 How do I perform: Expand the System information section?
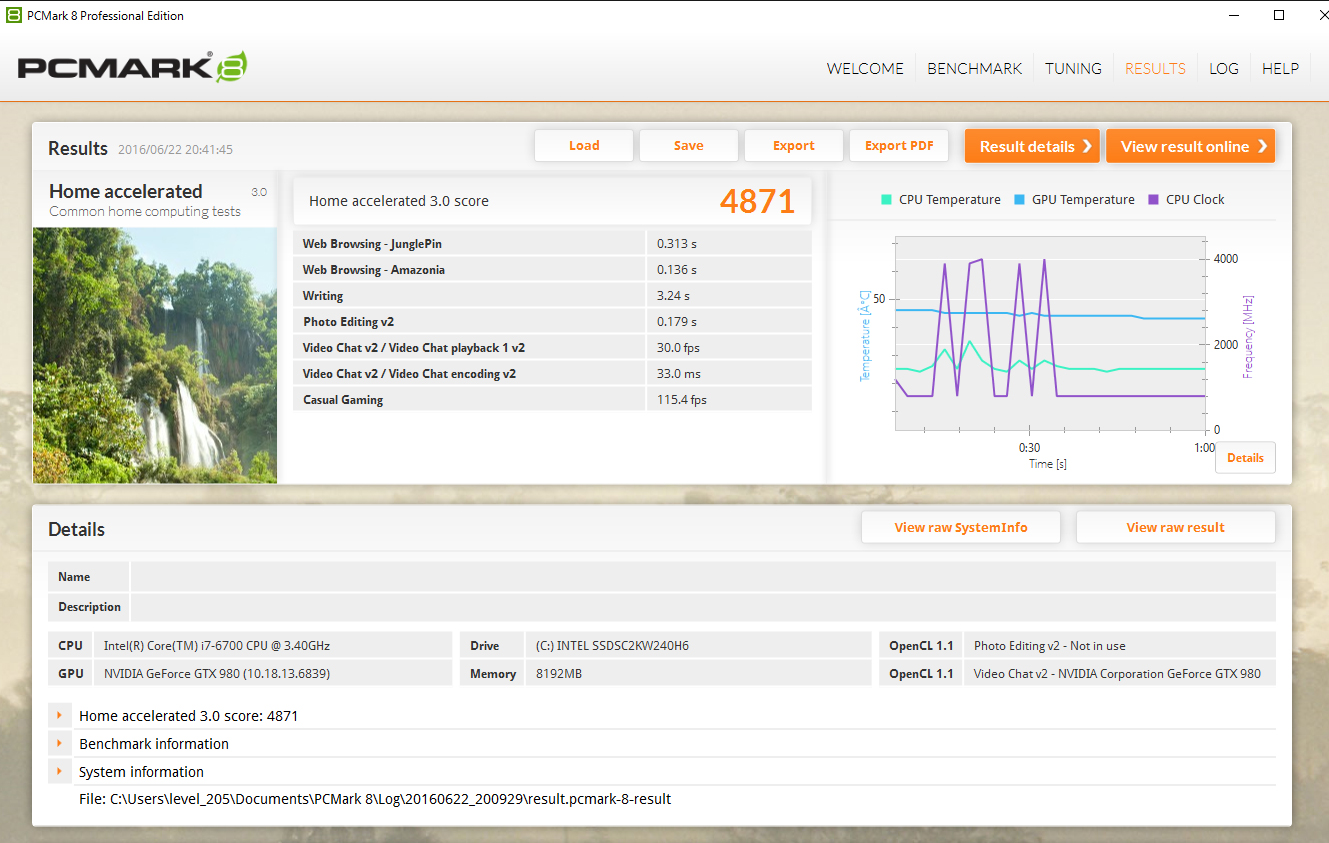point(60,772)
